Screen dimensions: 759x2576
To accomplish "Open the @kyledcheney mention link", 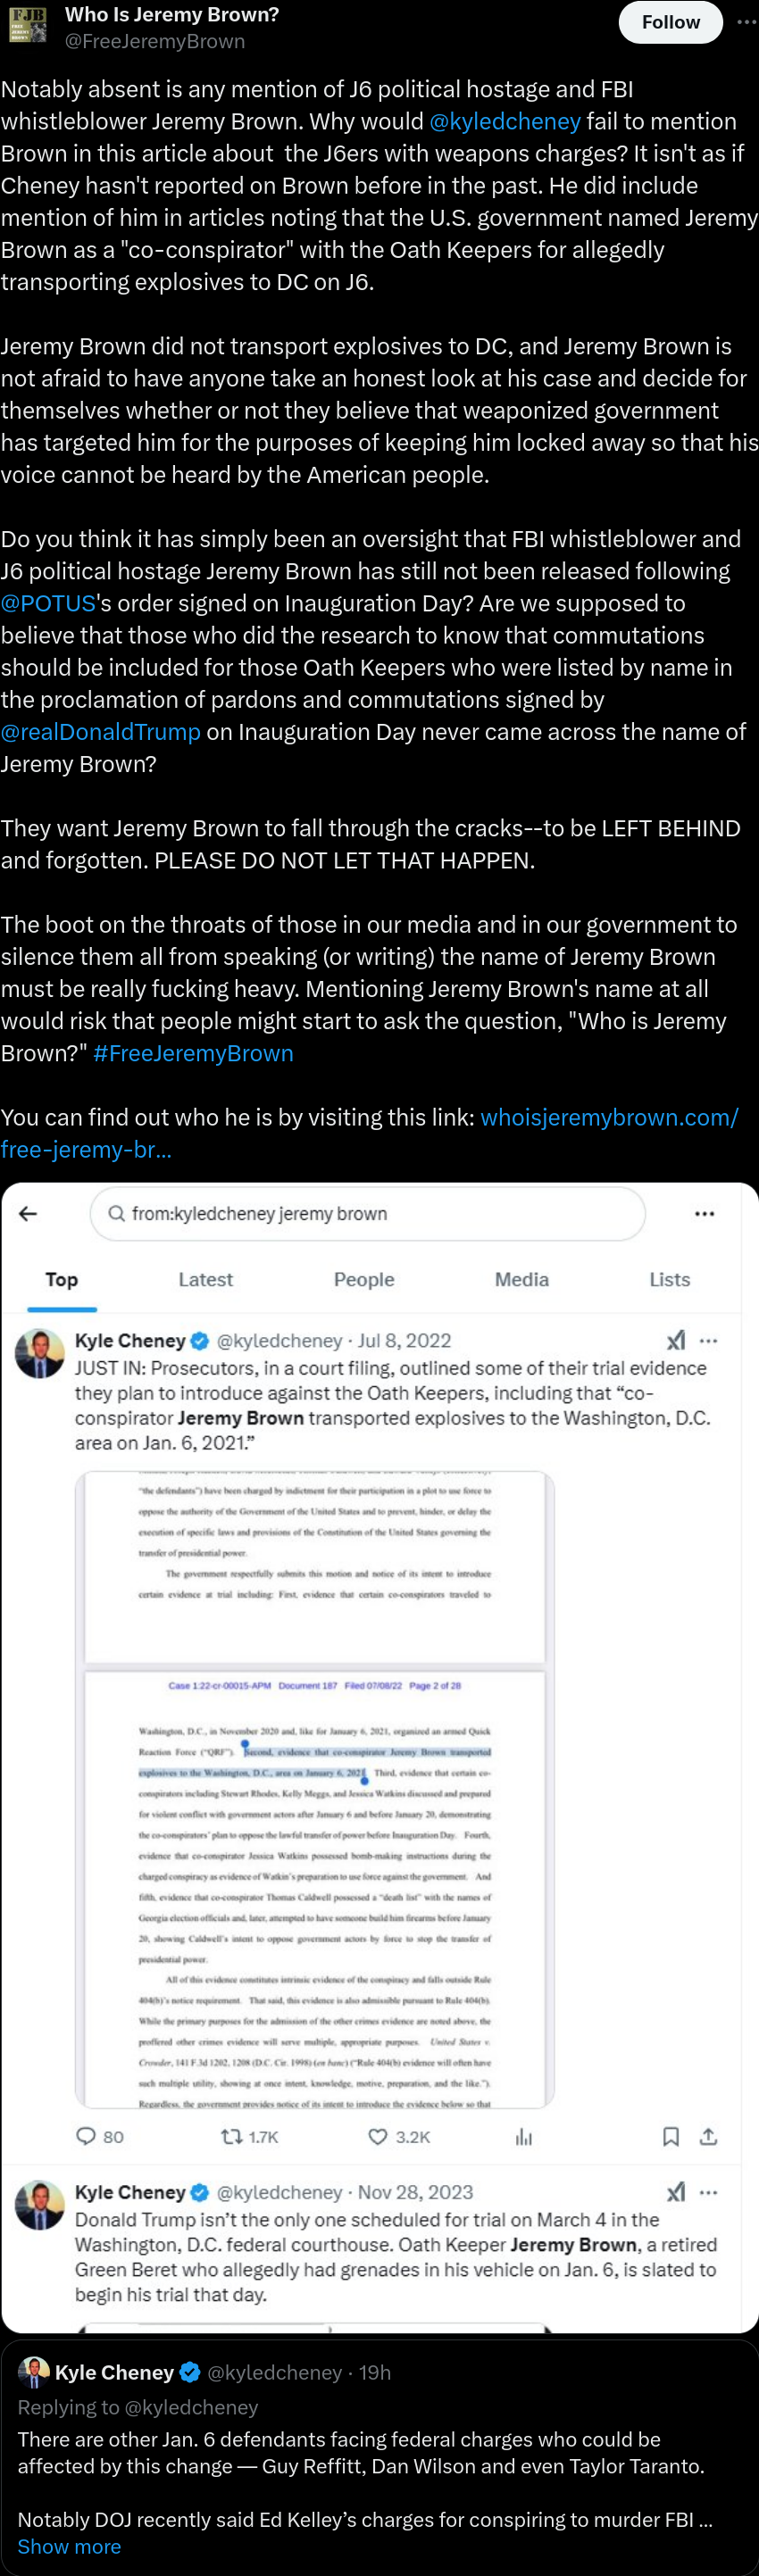I will [x=505, y=121].
